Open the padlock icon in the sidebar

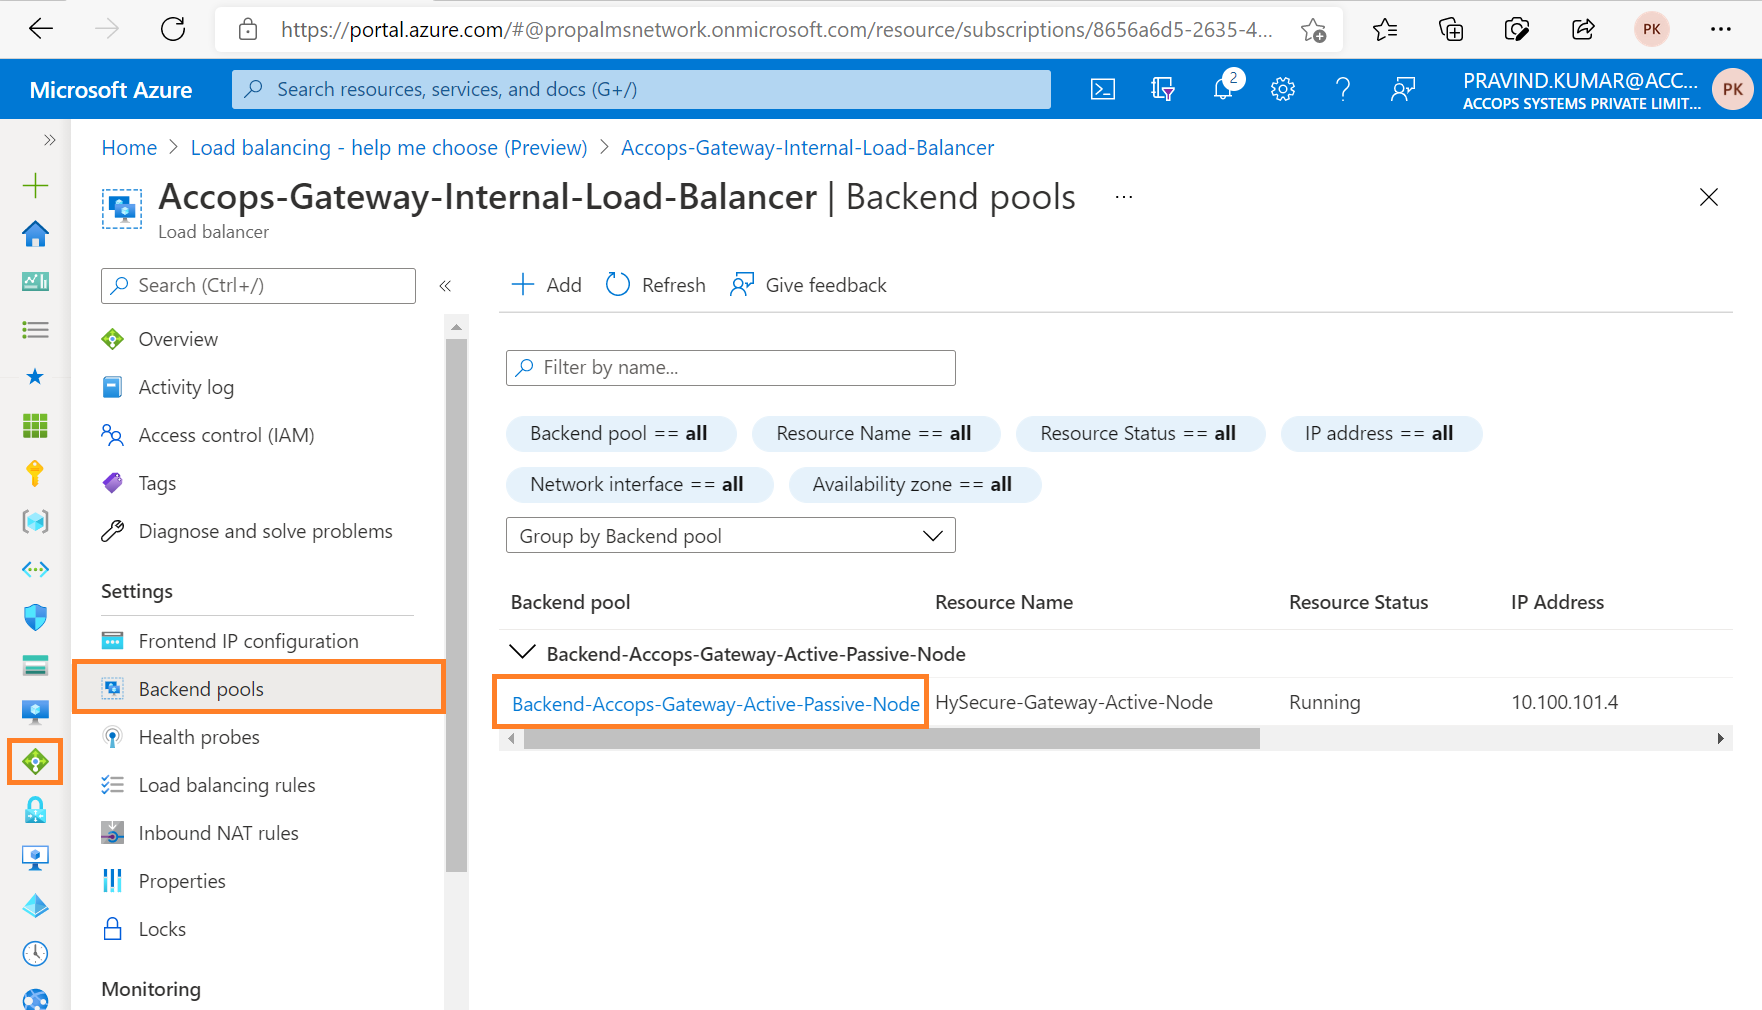(35, 809)
